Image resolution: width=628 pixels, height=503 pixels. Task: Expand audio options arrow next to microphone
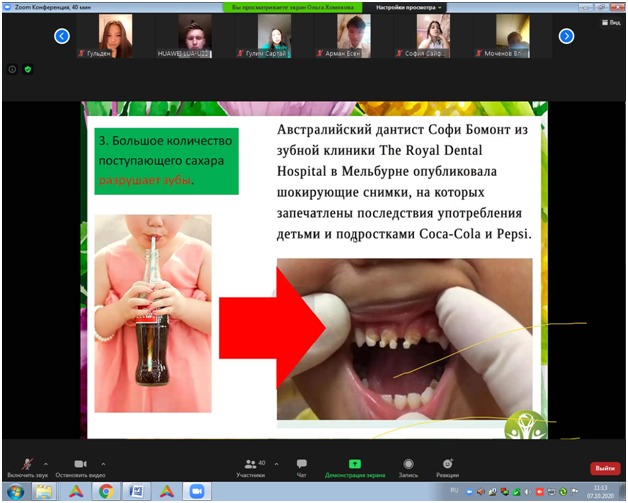click(45, 463)
